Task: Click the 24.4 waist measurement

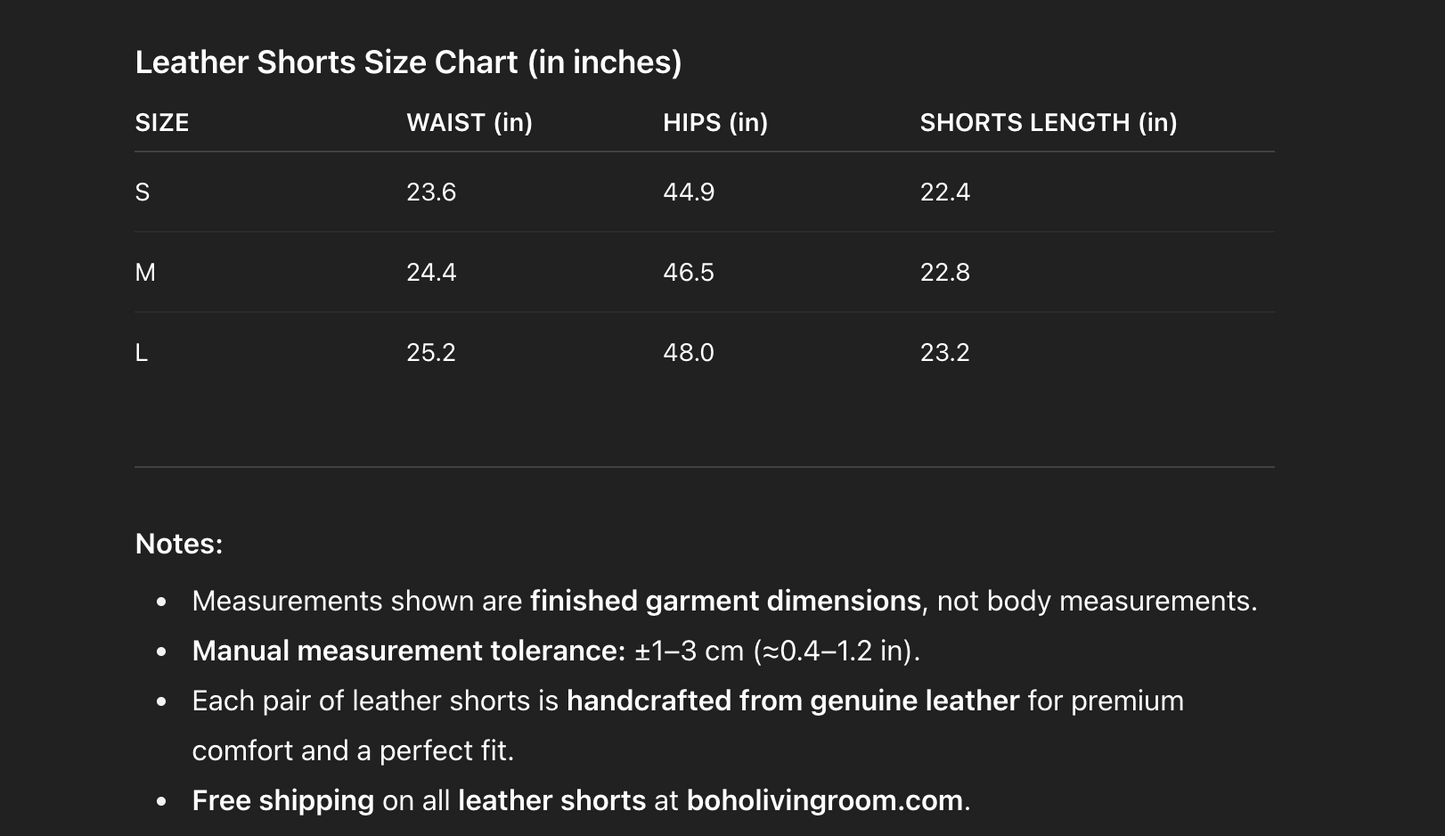Action: [431, 272]
